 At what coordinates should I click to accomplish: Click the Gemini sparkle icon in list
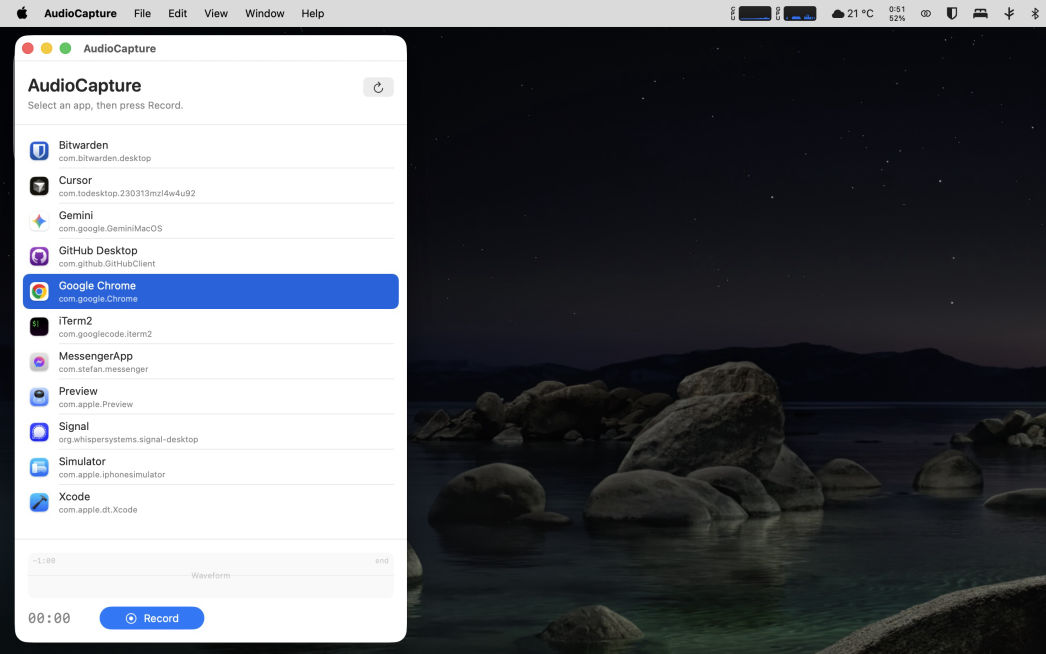39,221
